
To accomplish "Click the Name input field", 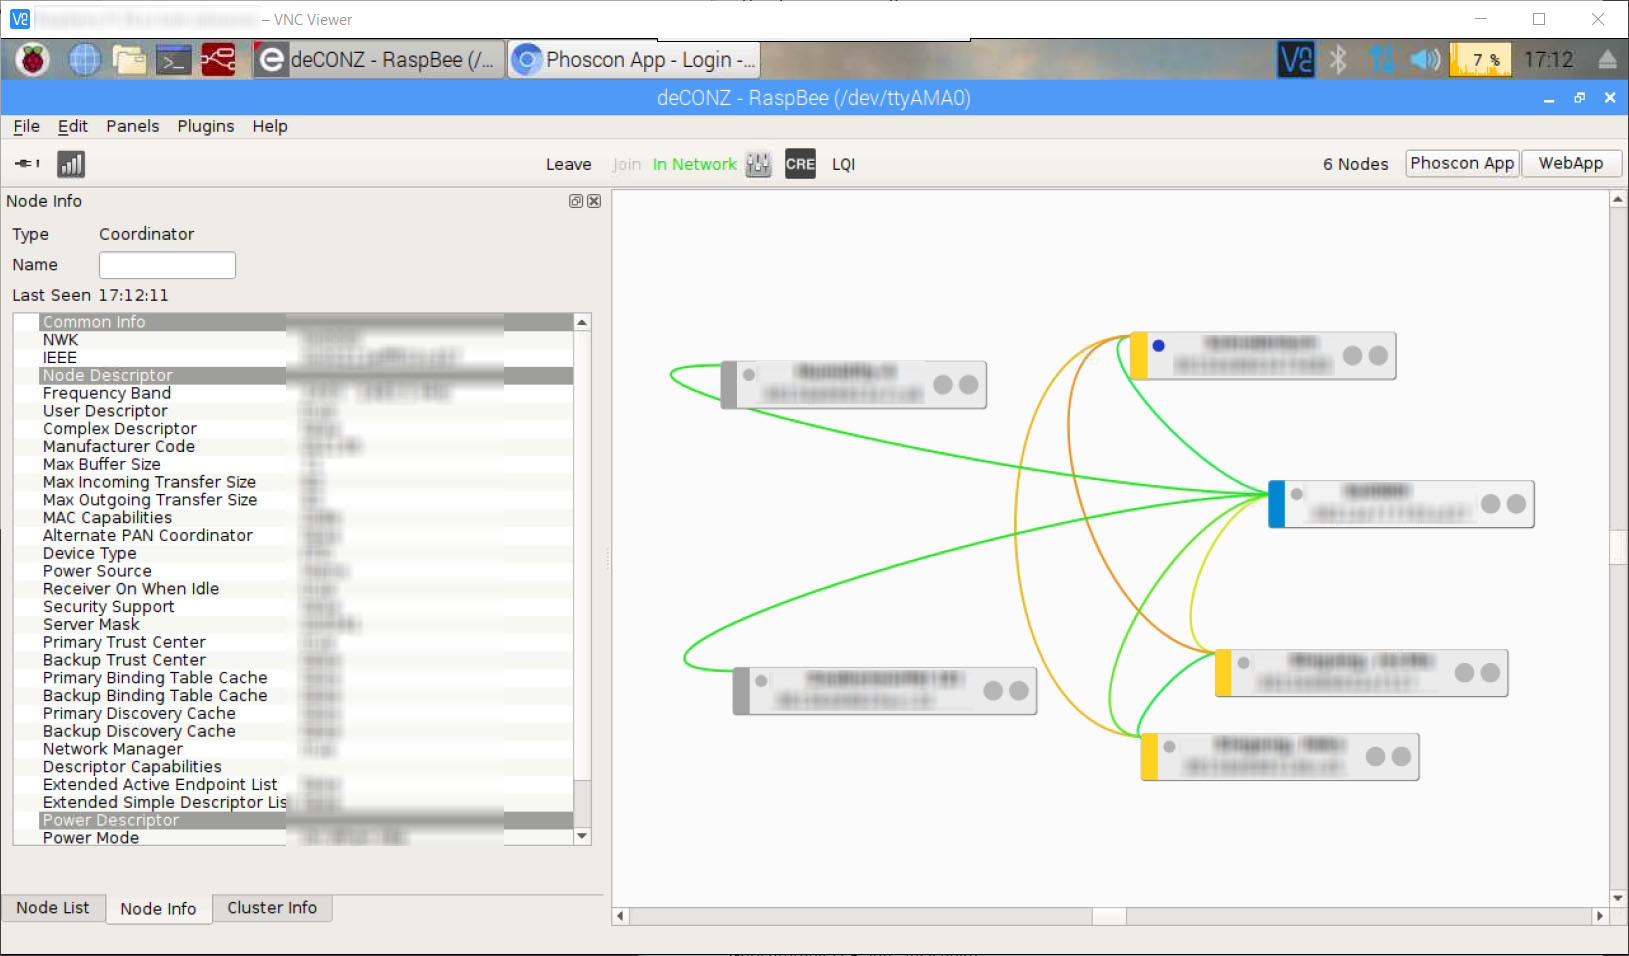I will coord(167,265).
